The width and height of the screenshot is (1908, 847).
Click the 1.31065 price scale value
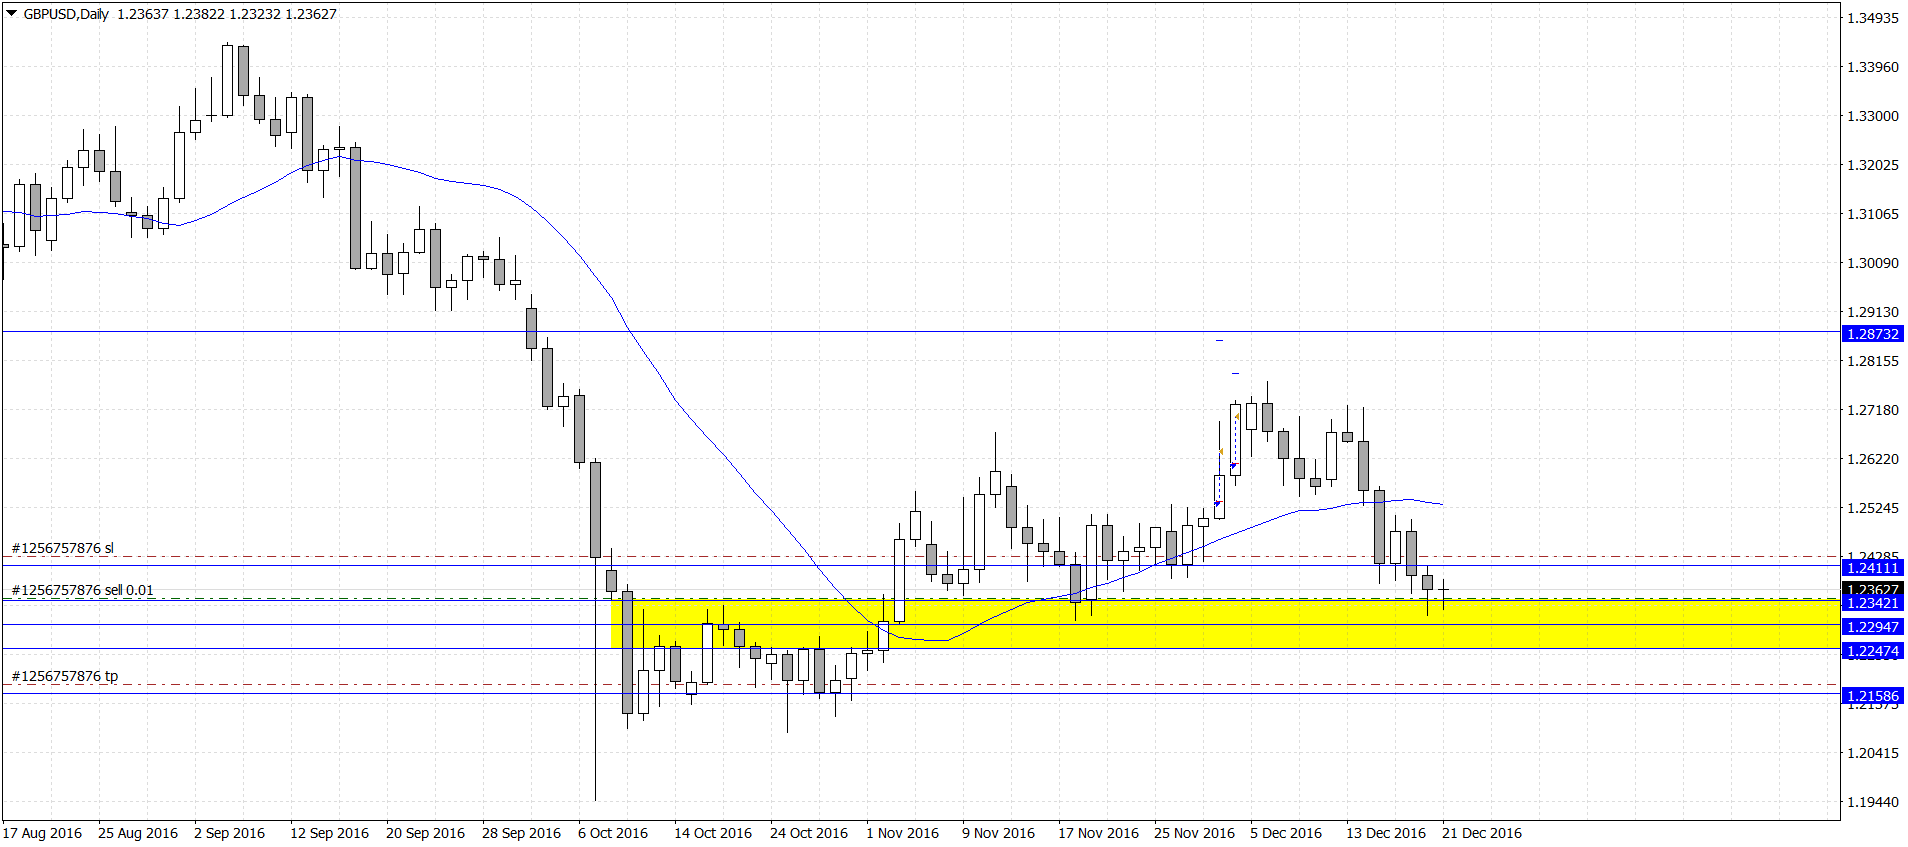click(x=1873, y=214)
